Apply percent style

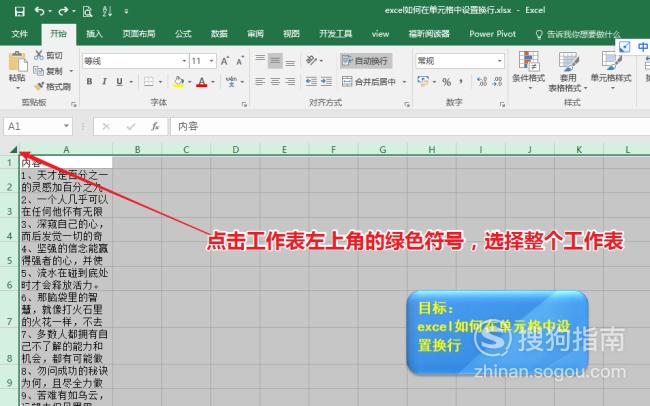tap(446, 82)
